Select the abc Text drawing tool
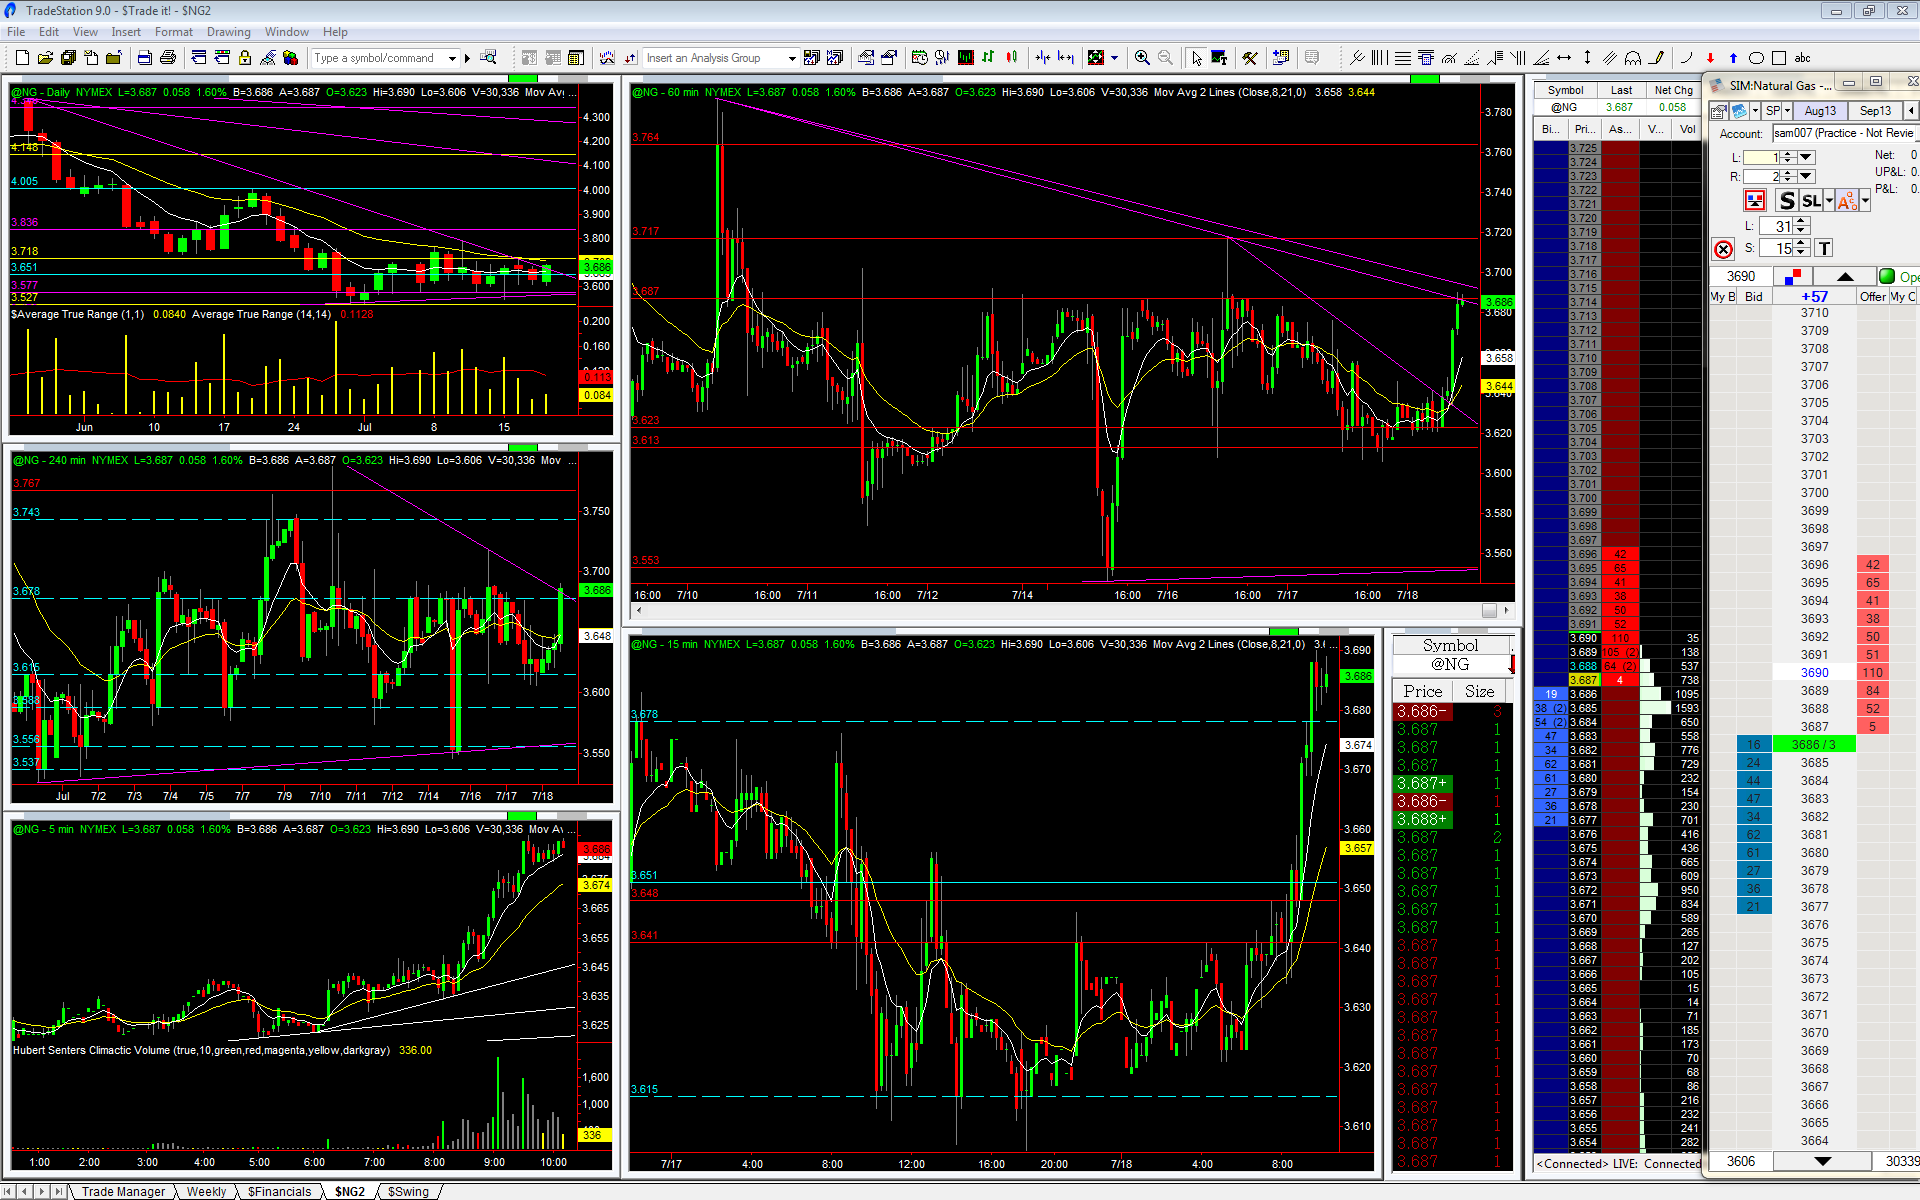 point(1803,58)
